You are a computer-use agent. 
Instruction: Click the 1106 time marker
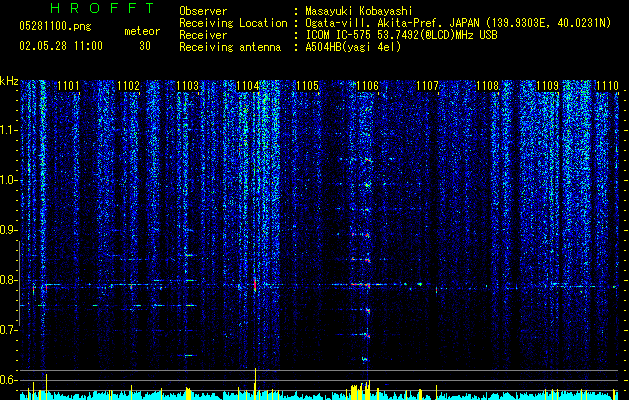point(367,86)
